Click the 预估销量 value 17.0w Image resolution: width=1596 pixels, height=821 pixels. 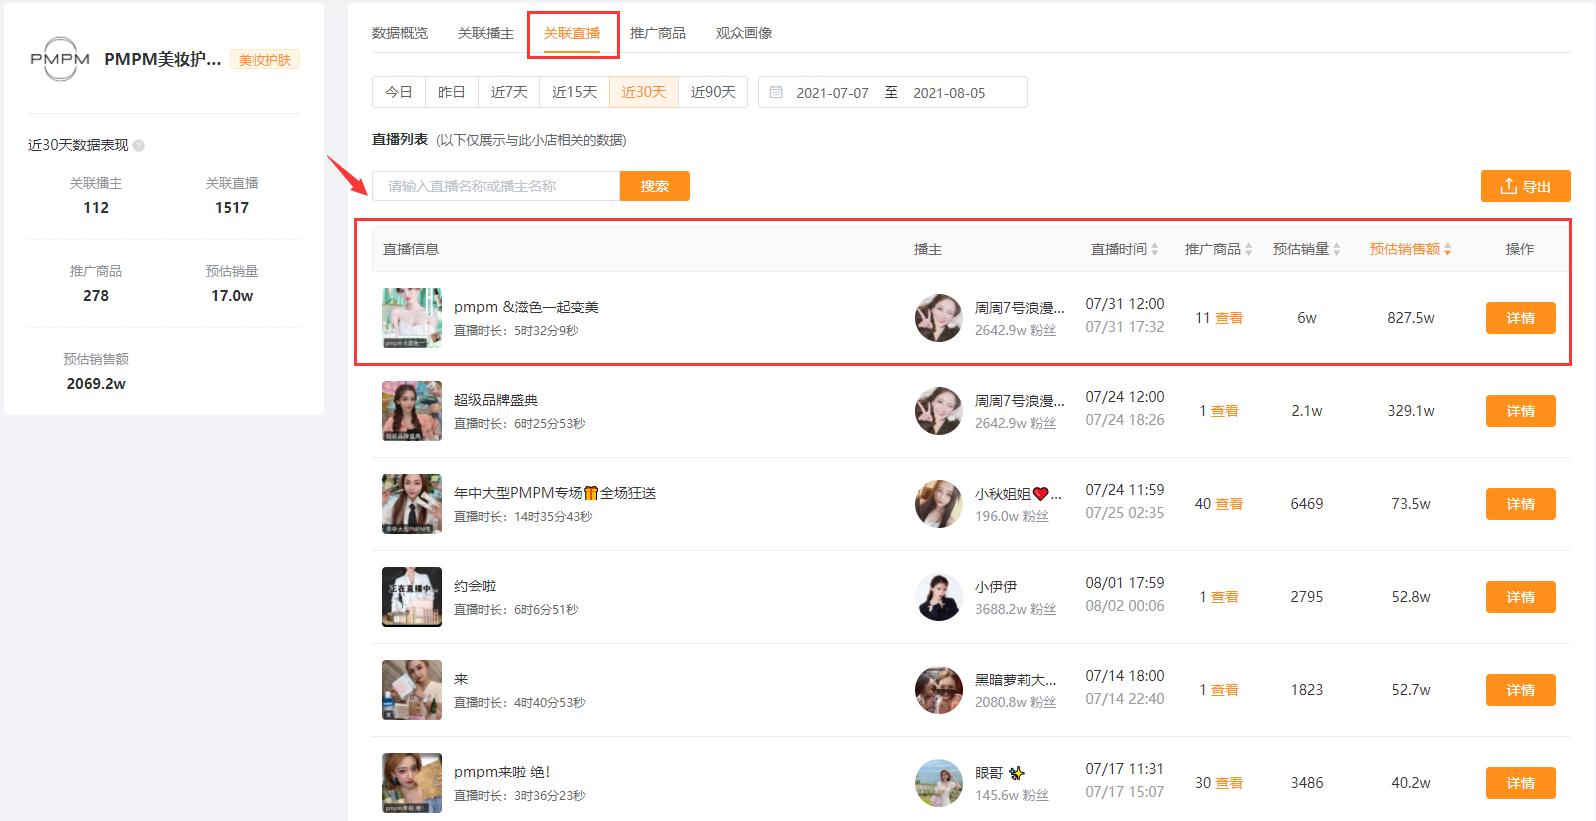tap(232, 296)
